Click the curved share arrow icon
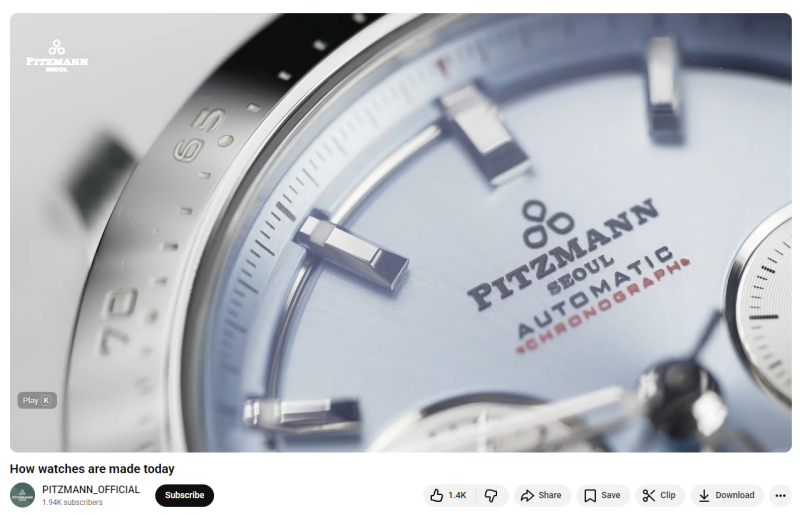The image size is (800, 515). pos(527,495)
